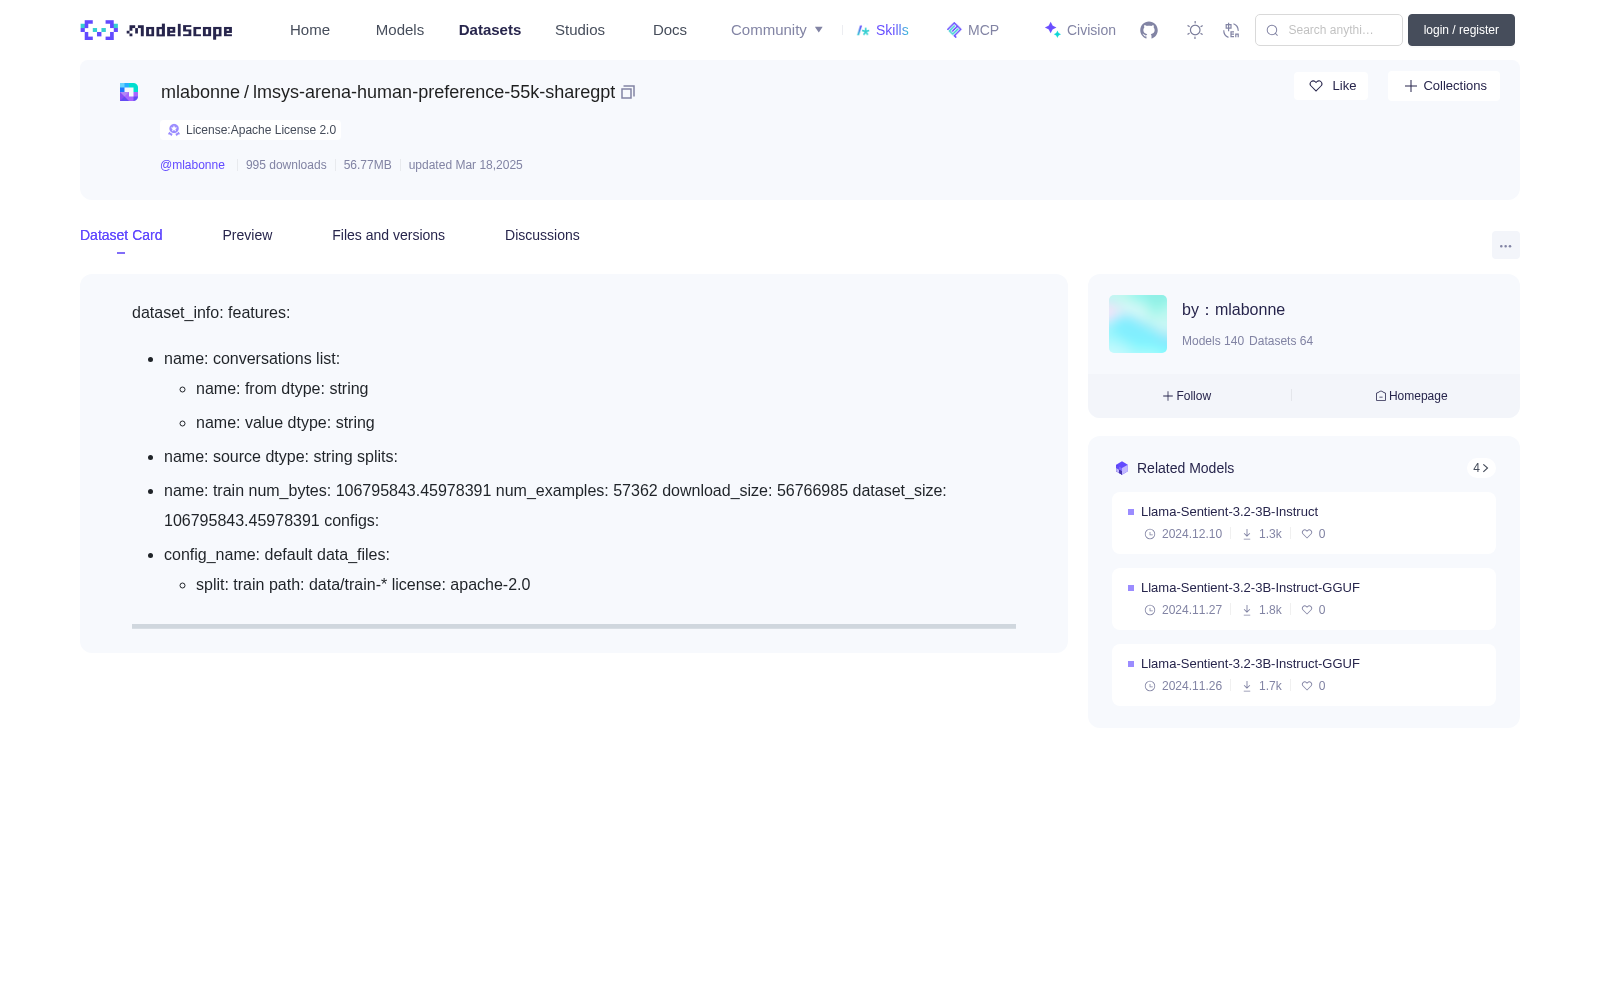This screenshot has width=1600, height=1000.
Task: Click the '1.7k' download count
Action: click(x=1270, y=686)
